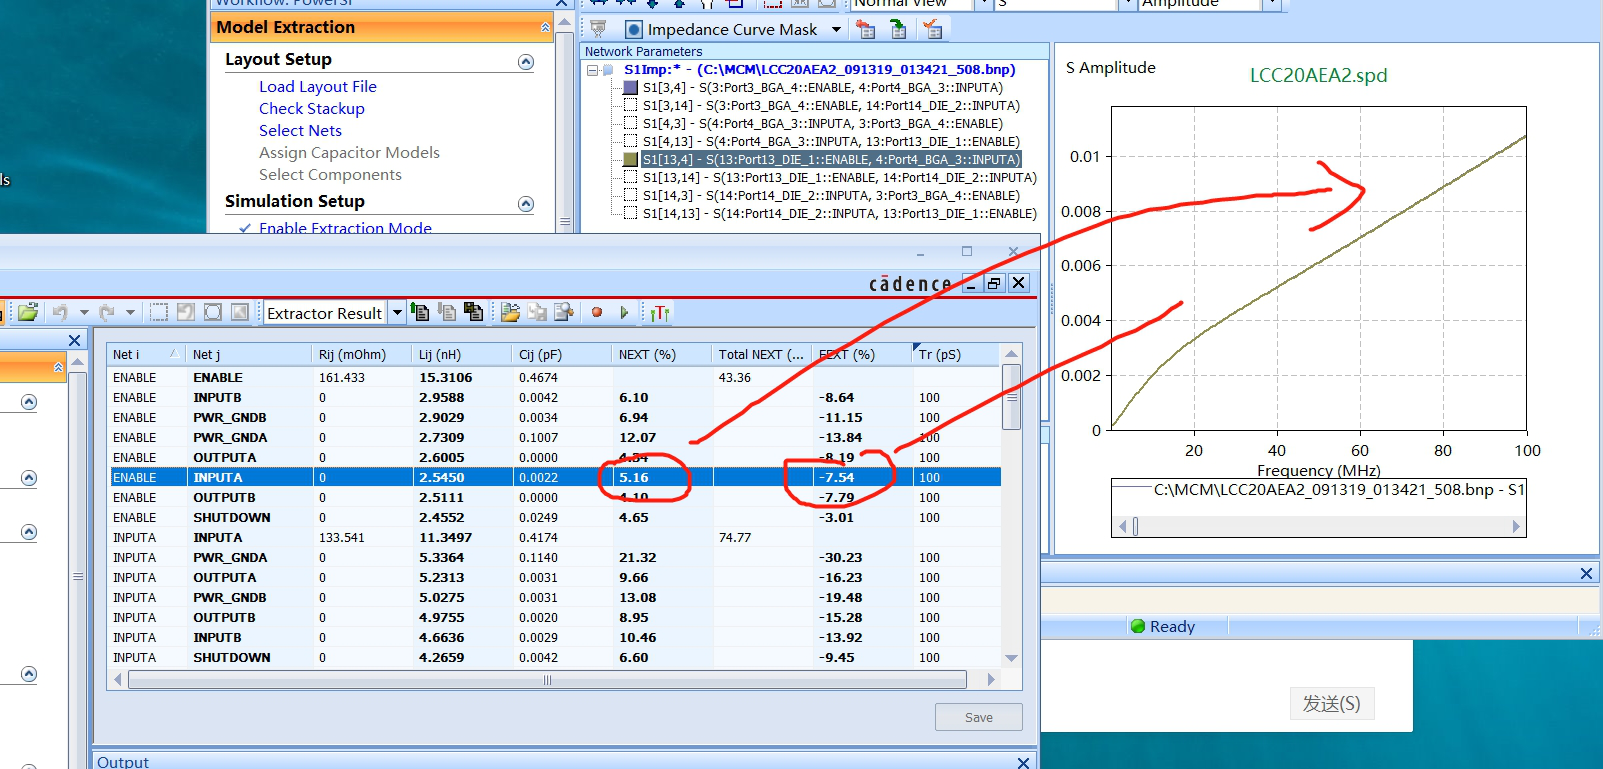Click the chart range slider handle
Screen dimensions: 1603x769
coord(1135,526)
